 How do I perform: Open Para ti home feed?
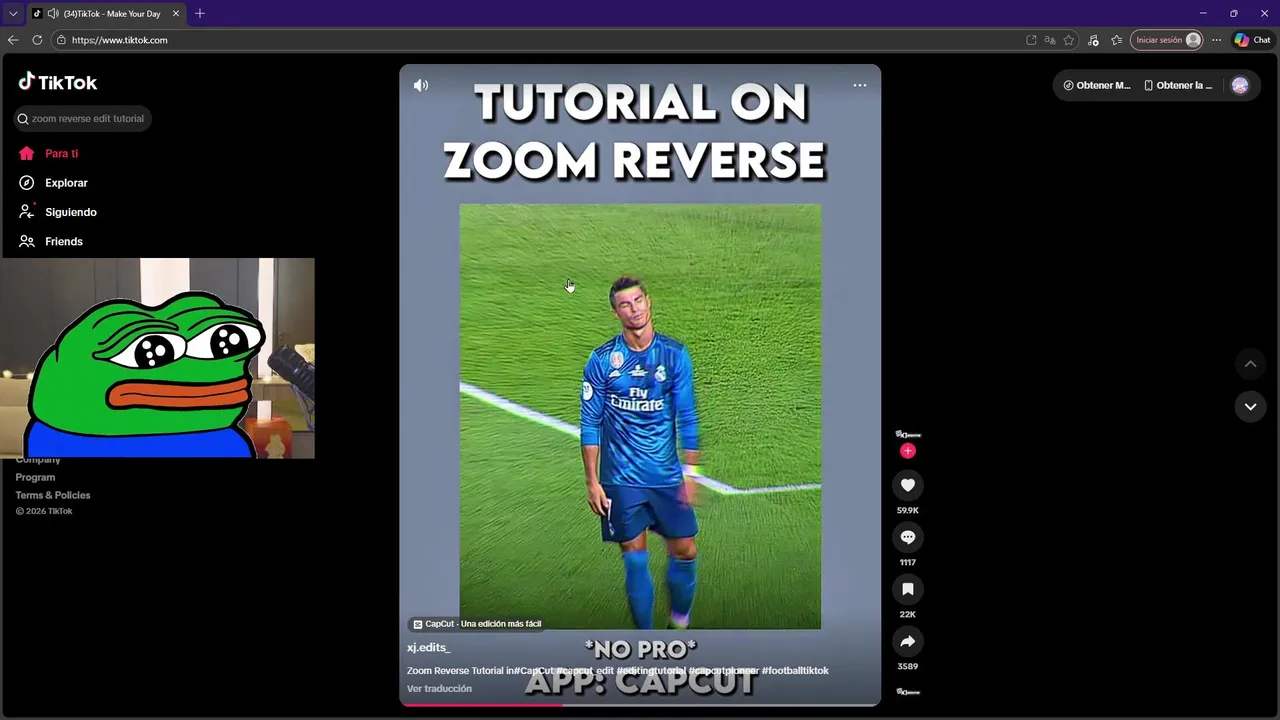tap(48, 153)
